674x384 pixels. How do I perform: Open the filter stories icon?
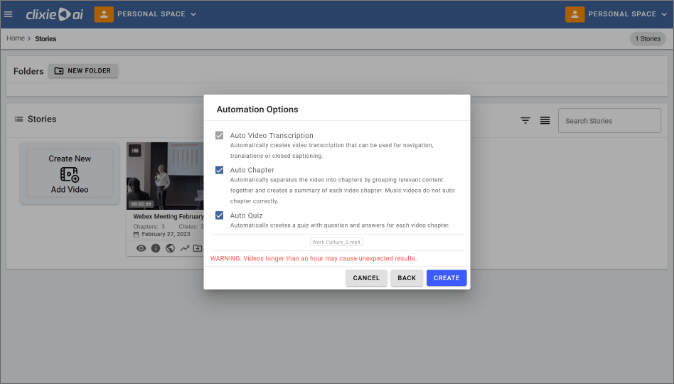525,120
